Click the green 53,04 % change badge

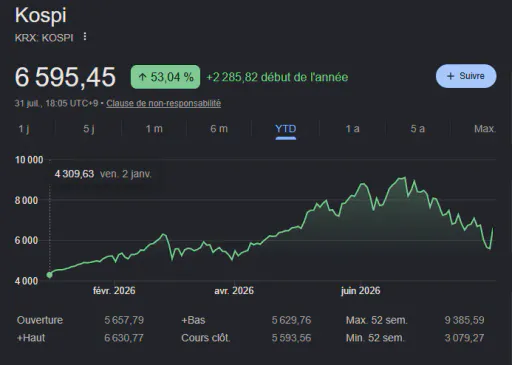[x=165, y=77]
